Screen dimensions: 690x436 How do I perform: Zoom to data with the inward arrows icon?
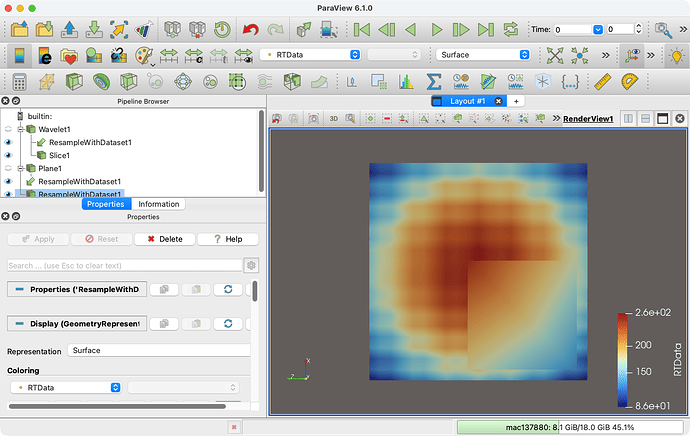click(x=580, y=55)
